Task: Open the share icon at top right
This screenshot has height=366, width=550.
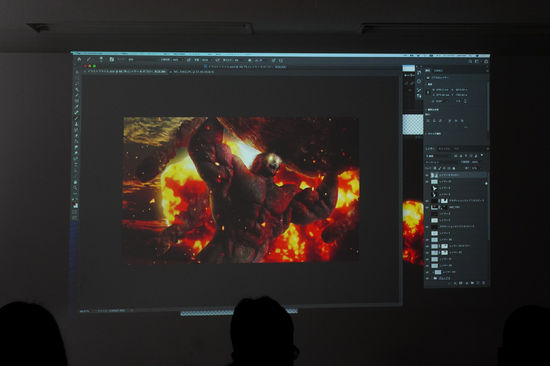Action: 486,61
